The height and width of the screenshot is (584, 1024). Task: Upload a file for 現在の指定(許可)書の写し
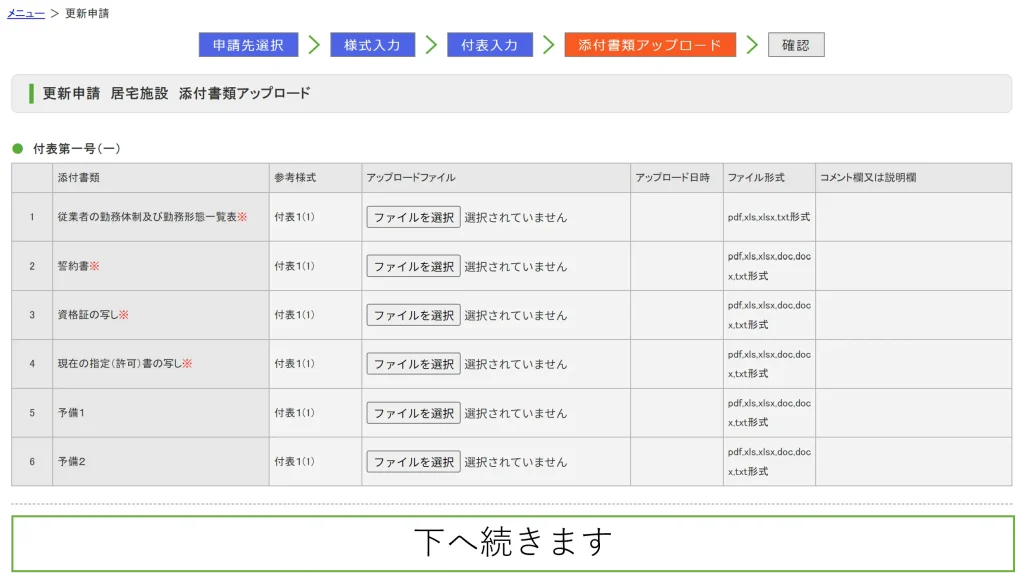tap(412, 363)
